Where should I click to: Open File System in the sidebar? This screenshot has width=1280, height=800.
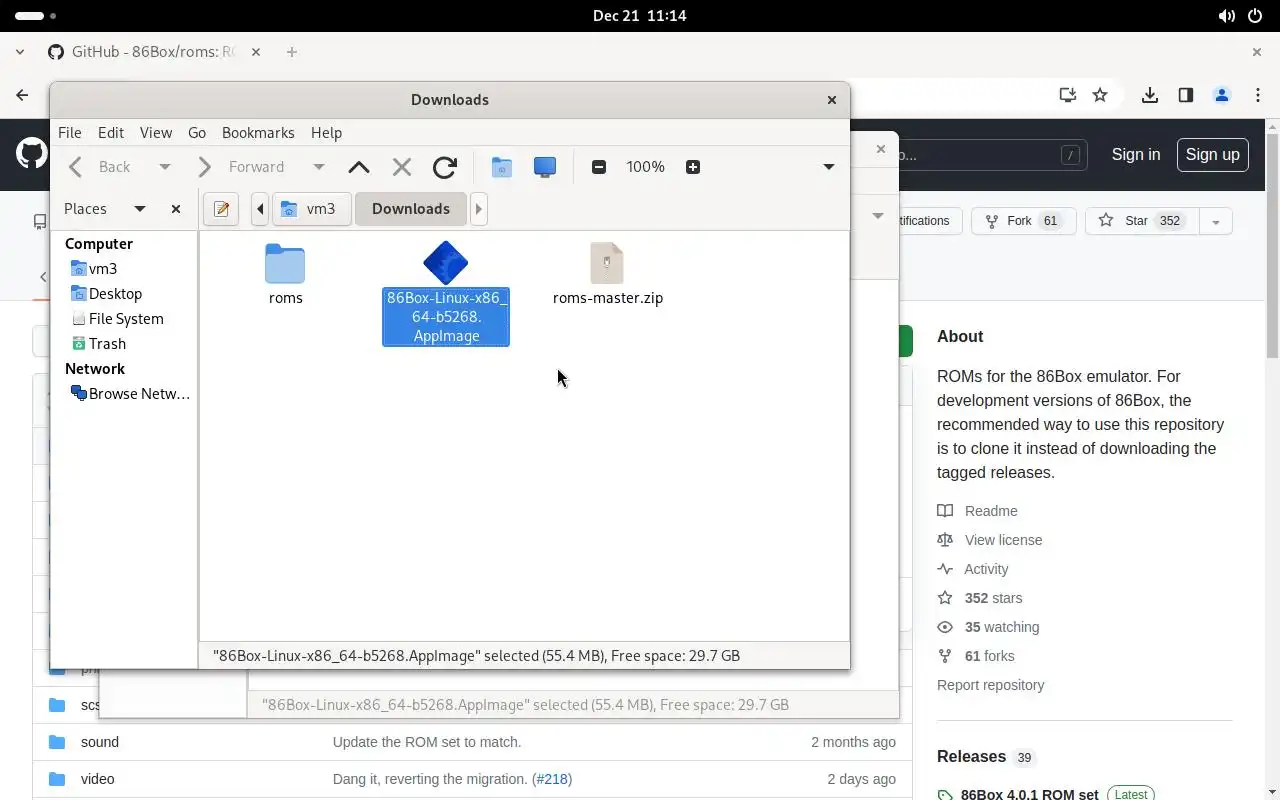[x=117, y=318]
